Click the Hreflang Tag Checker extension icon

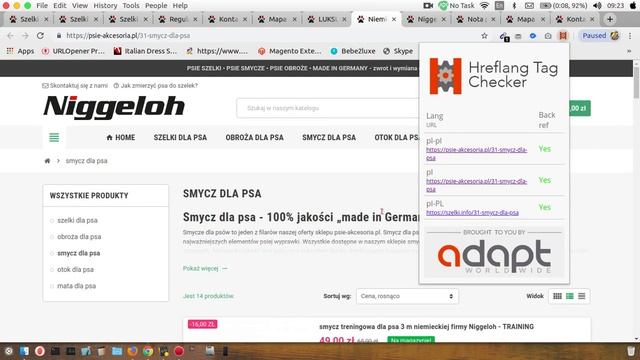(x=563, y=36)
